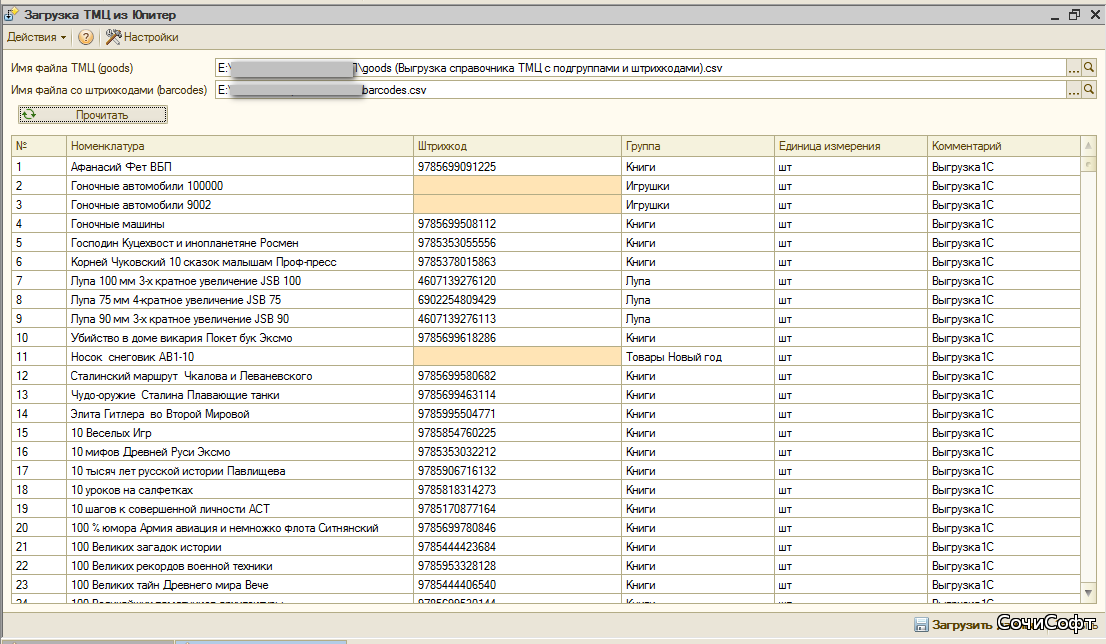Image resolution: width=1106 pixels, height=644 pixels.
Task: Click the scrollbar up arrow of the table
Action: 1088,145
